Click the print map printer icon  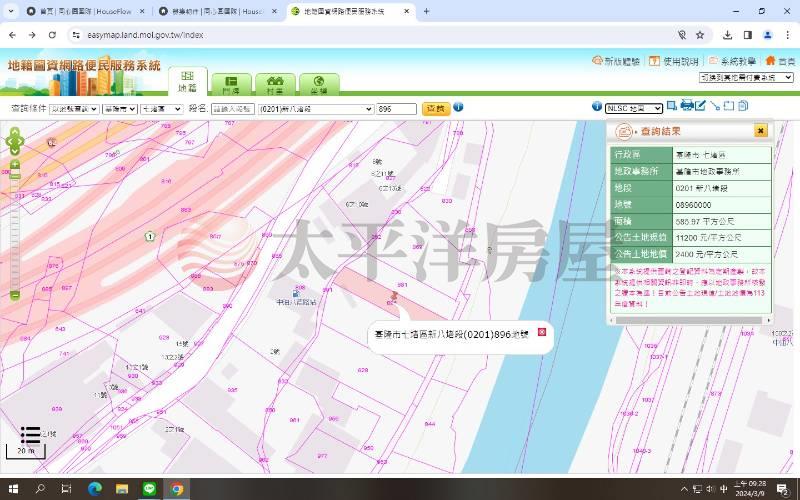pos(687,106)
